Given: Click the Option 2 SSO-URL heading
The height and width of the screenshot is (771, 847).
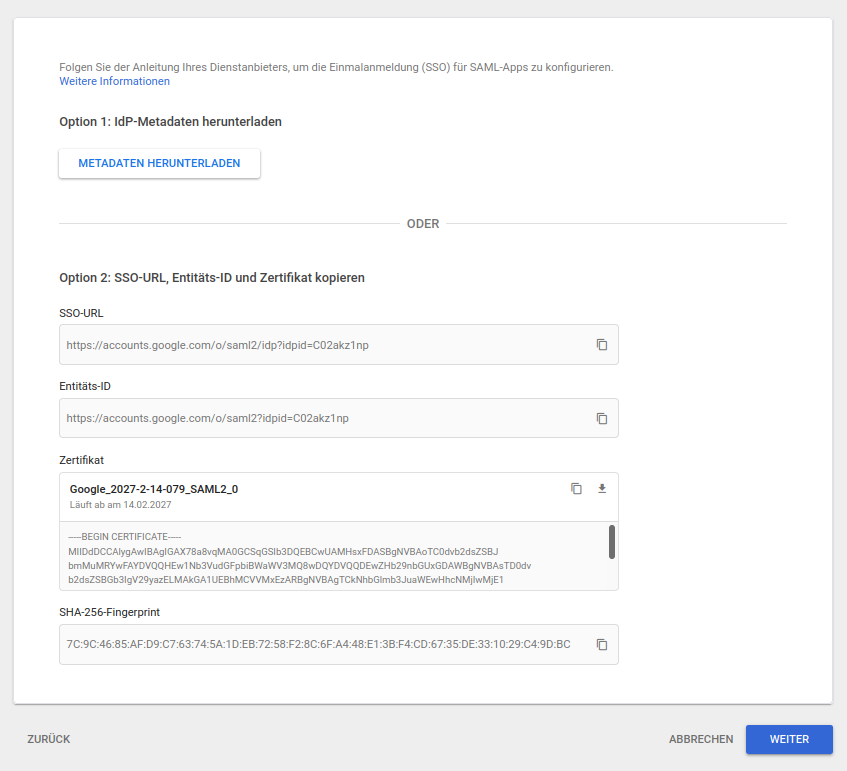Looking at the screenshot, I should [212, 277].
